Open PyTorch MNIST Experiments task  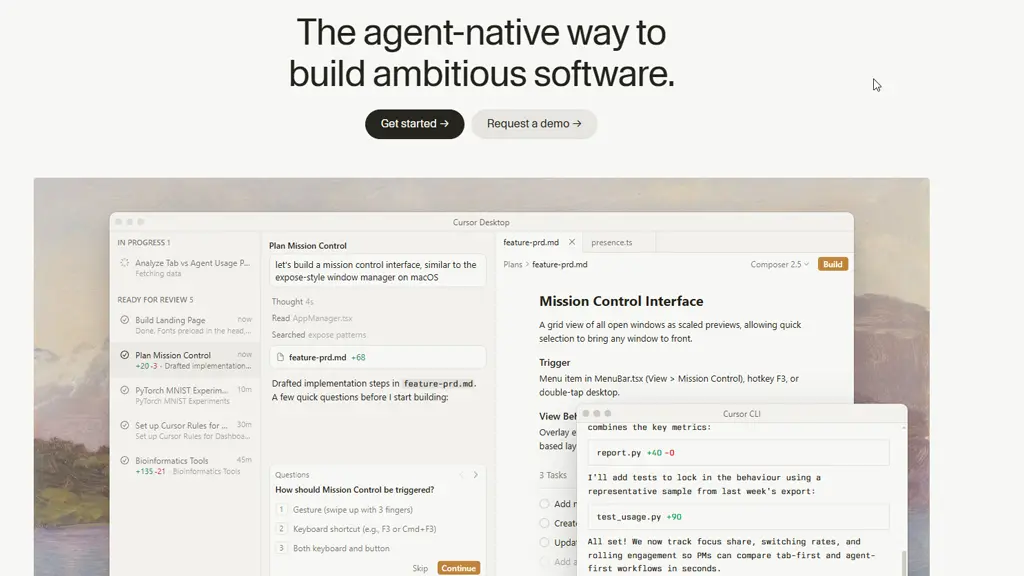186,395
